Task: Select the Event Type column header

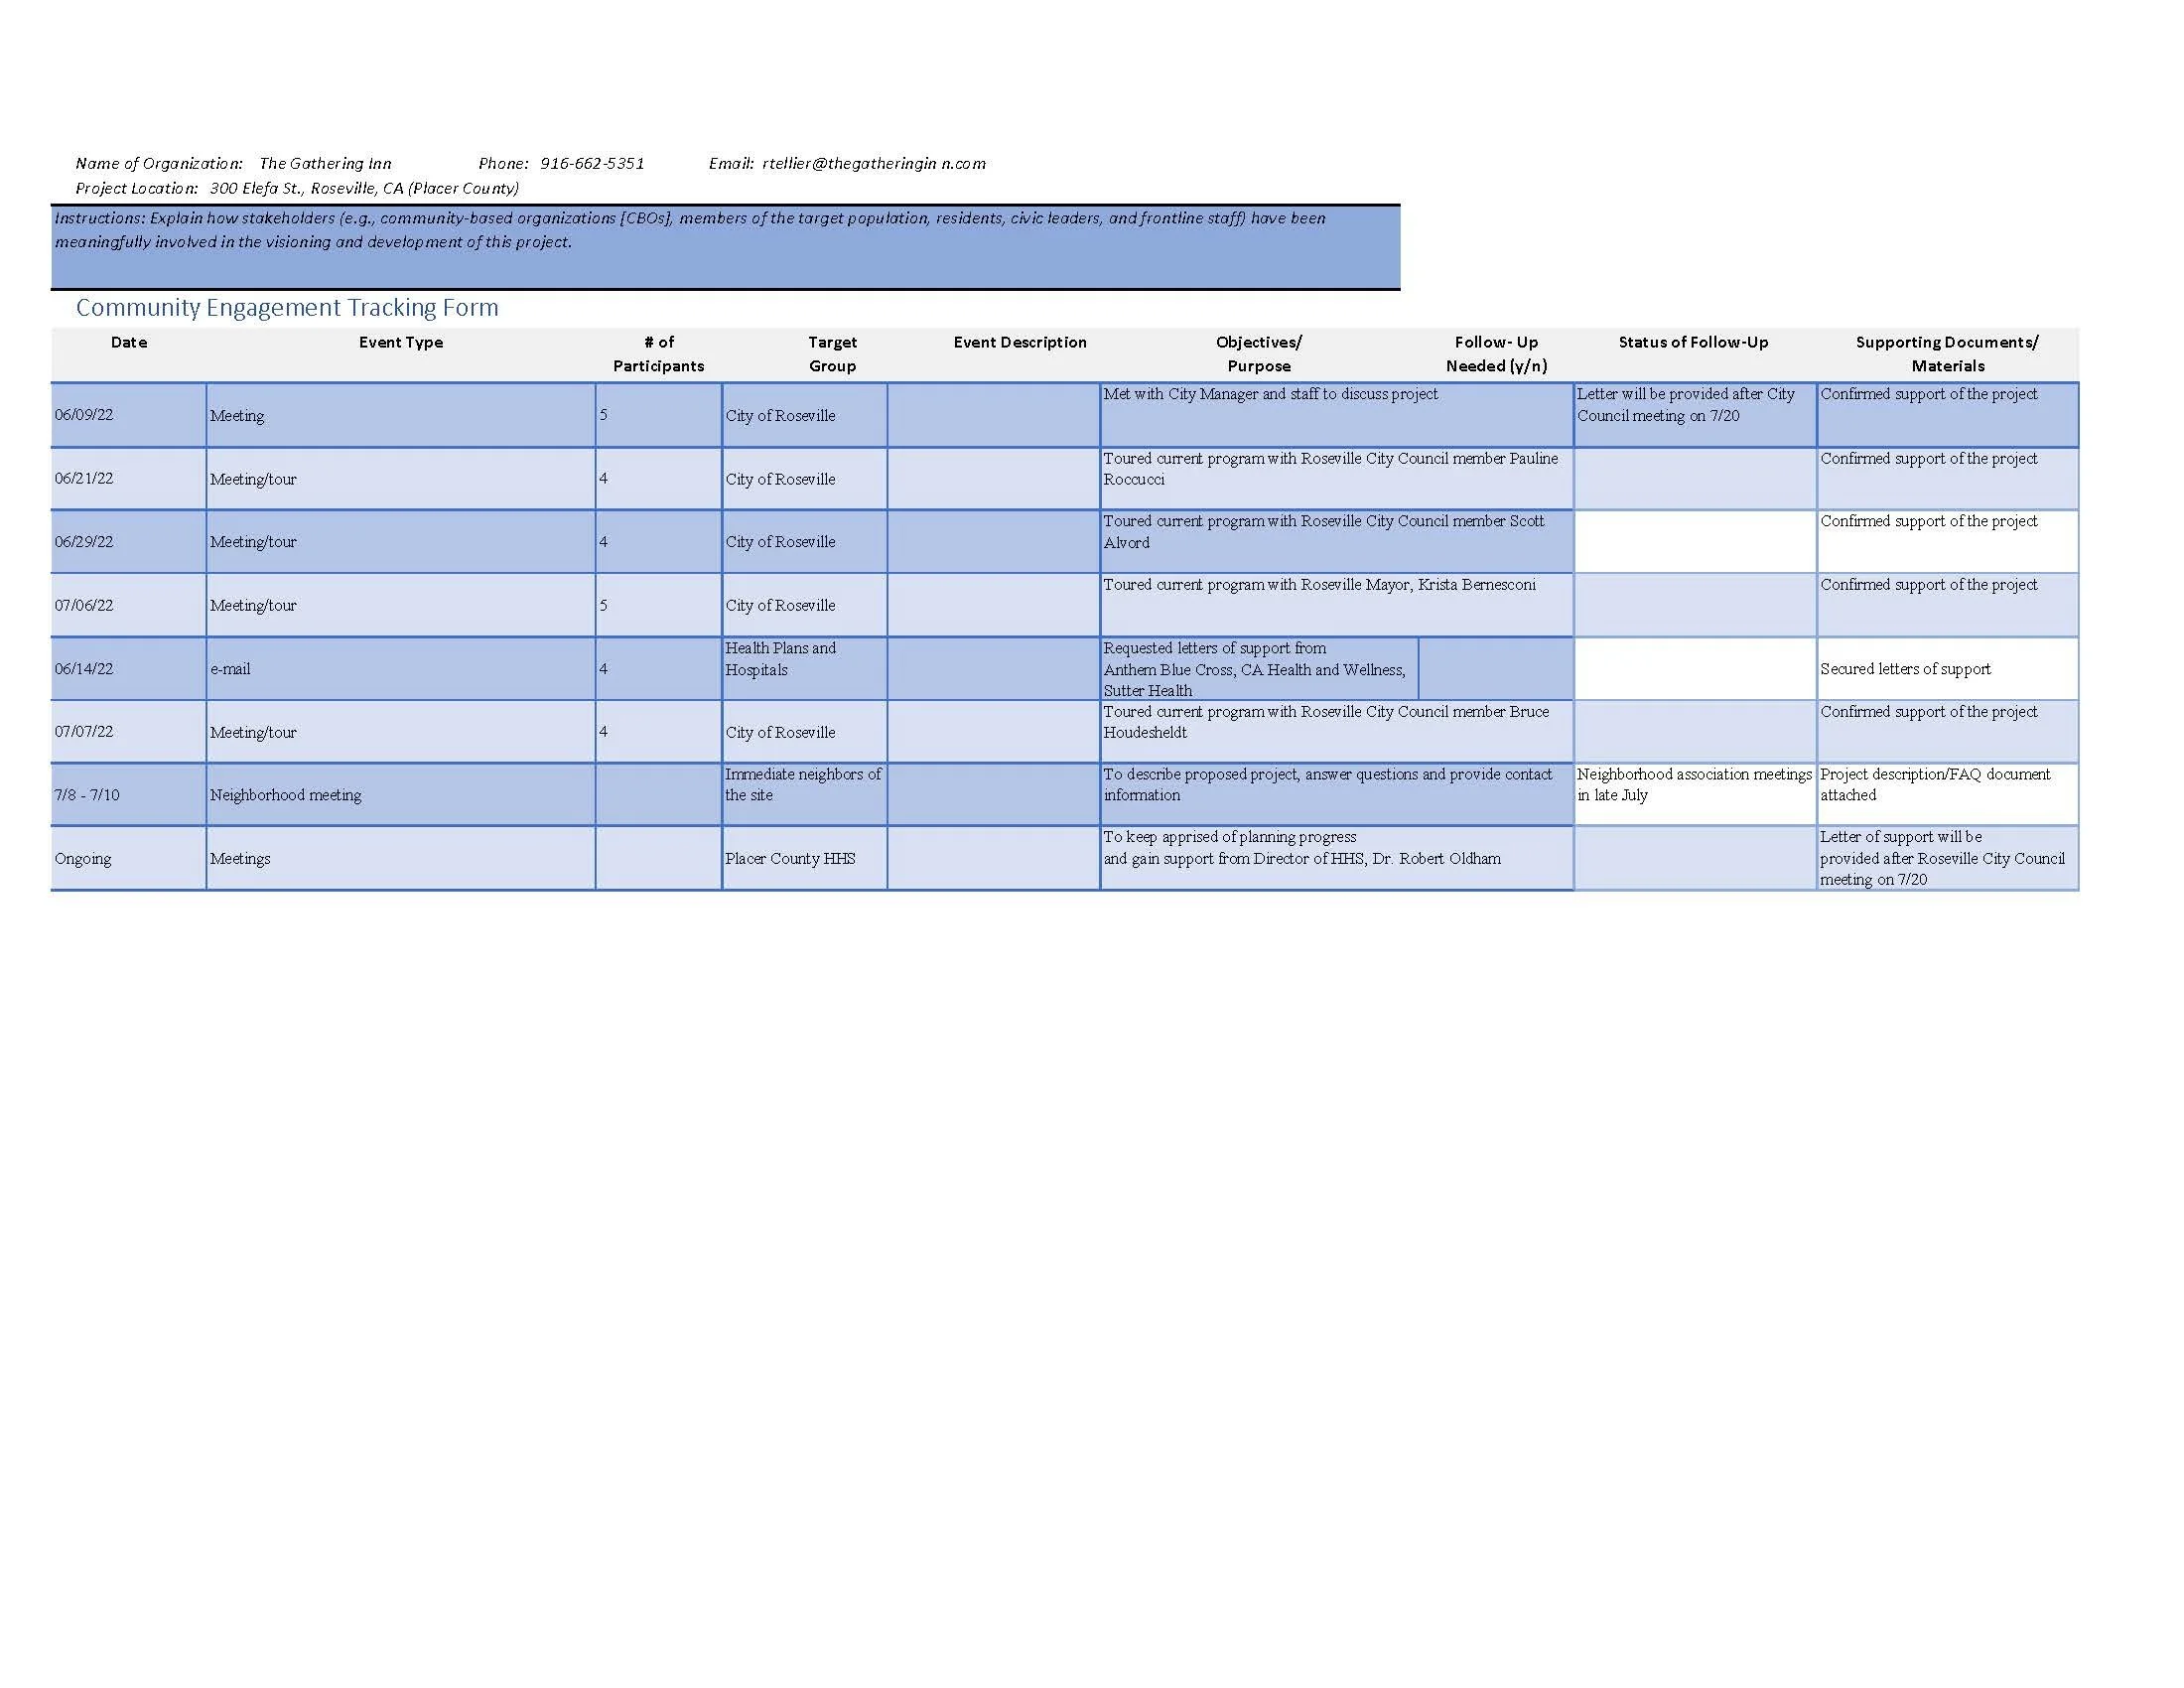Action: pos(401,342)
